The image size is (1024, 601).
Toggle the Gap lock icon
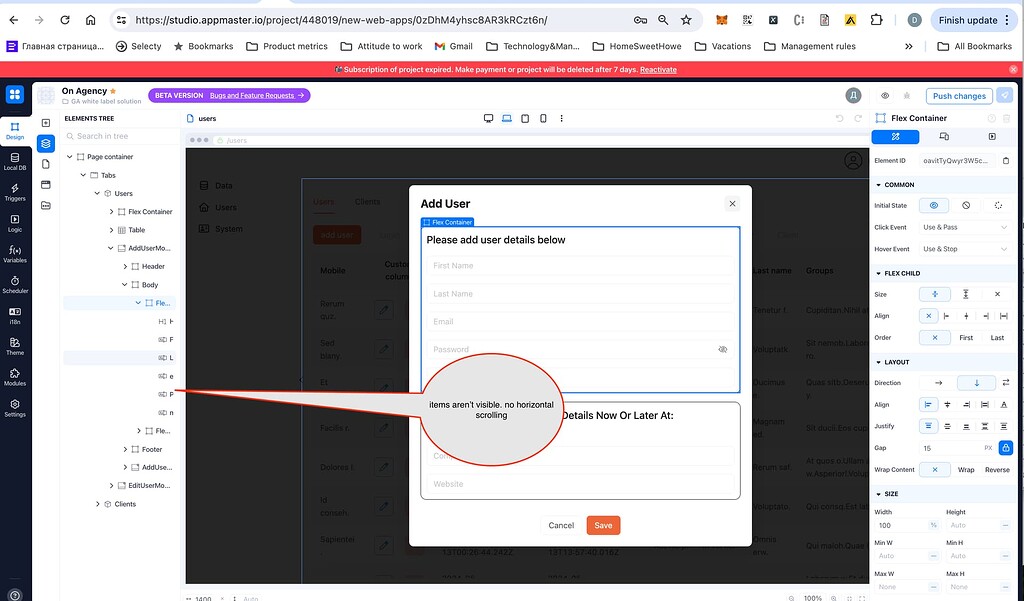pos(1007,447)
